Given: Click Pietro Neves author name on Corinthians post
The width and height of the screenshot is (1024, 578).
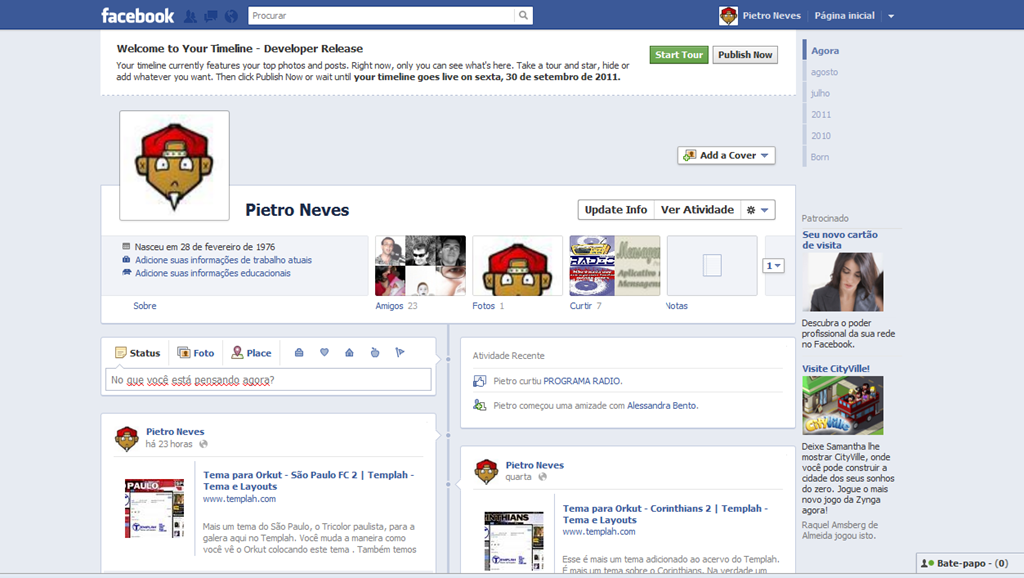Looking at the screenshot, I should (534, 465).
